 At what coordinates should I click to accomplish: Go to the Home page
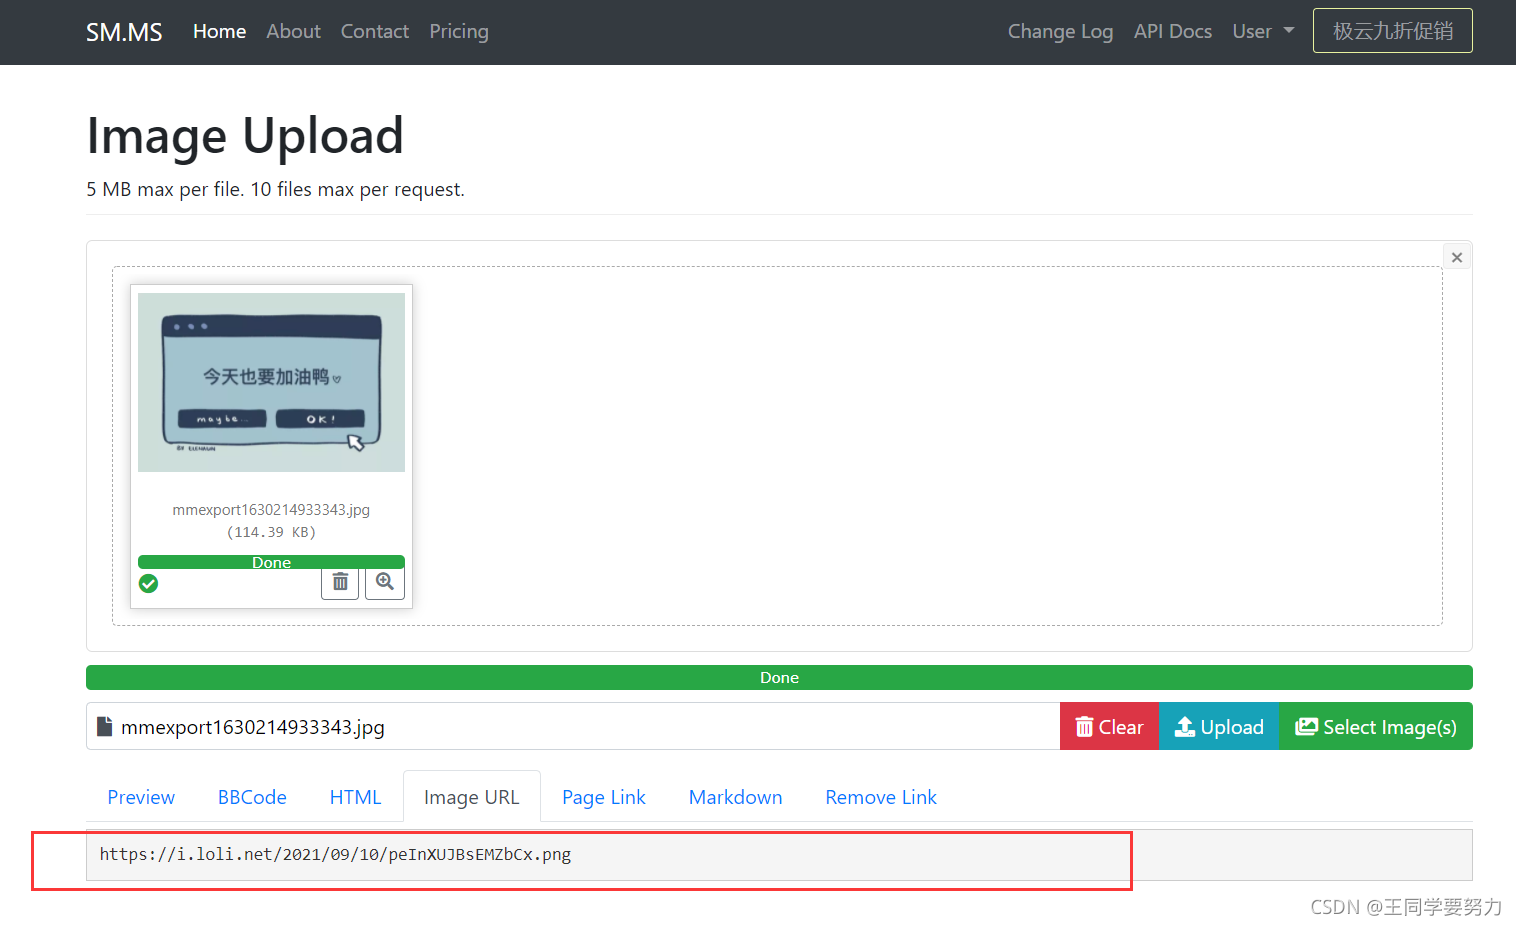(219, 31)
